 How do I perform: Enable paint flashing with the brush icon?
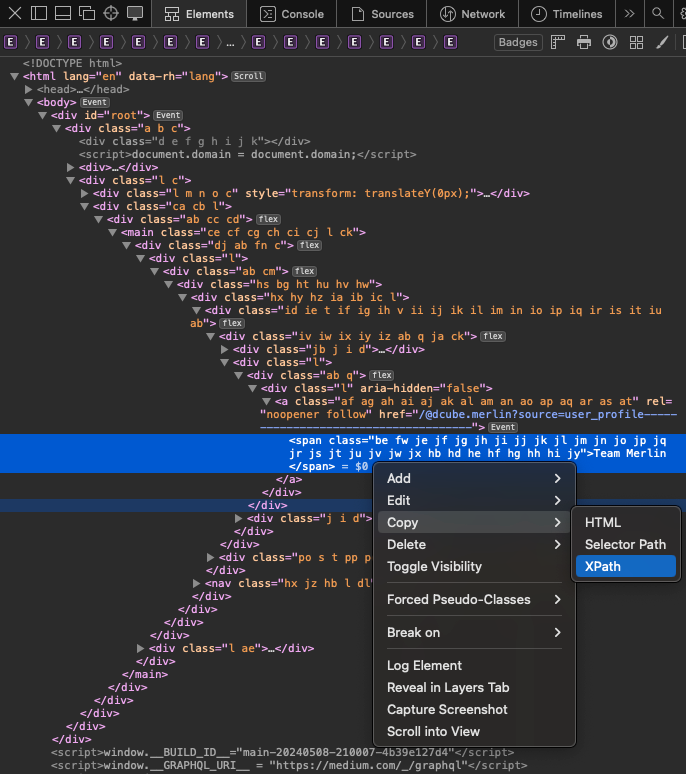(662, 42)
